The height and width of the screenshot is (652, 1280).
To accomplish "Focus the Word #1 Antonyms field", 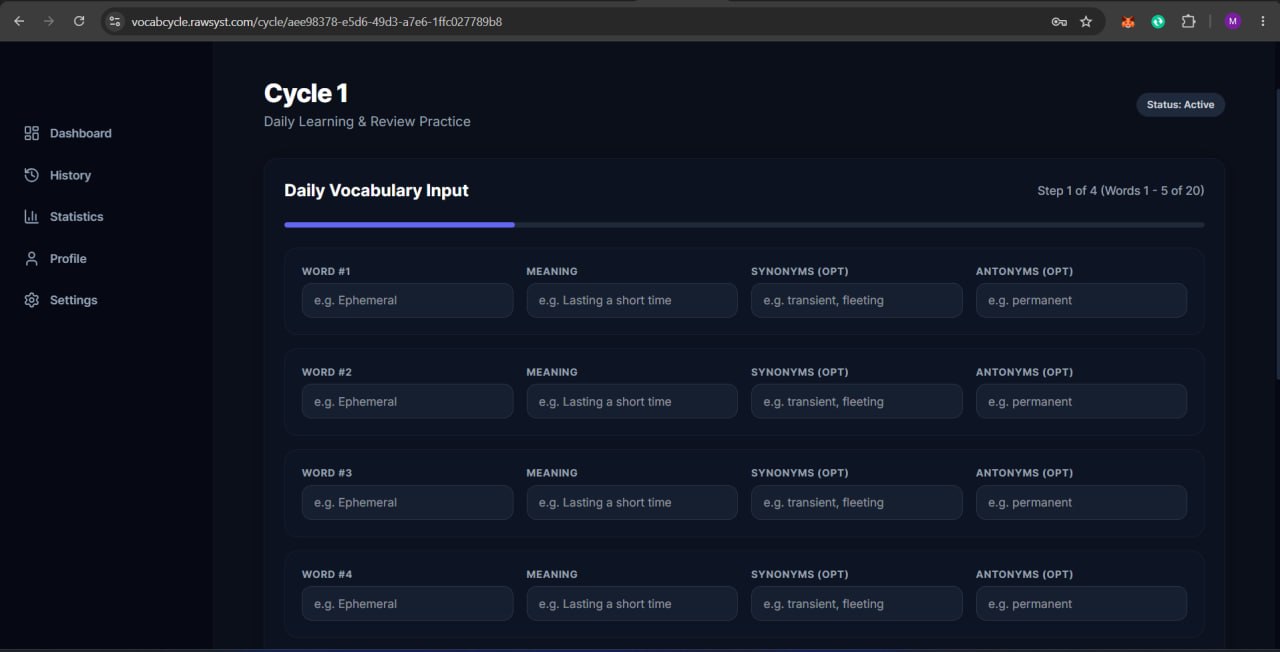I will pos(1081,300).
